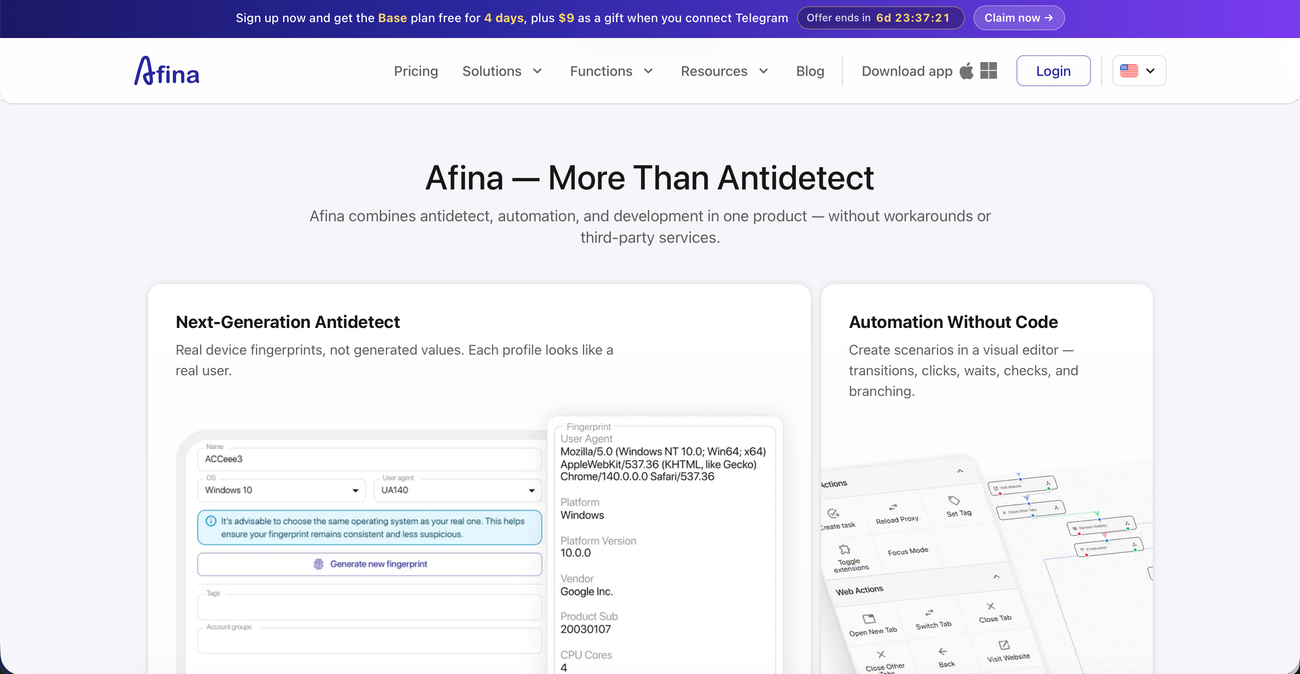The width and height of the screenshot is (1300, 674).
Task: Click the Visit Website node in flow diagram
Action: click(1023, 485)
